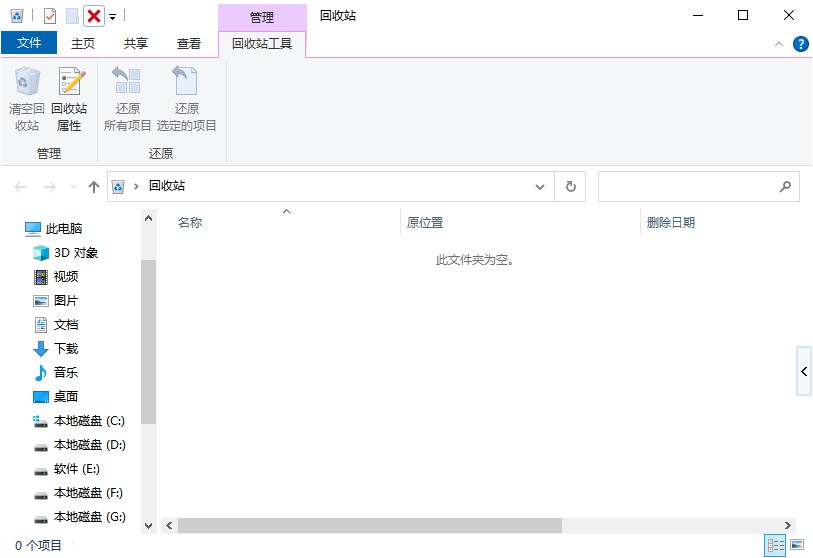Open the quick access toolbar customize dropdown
Viewport: 813px width, 558px height.
click(113, 17)
